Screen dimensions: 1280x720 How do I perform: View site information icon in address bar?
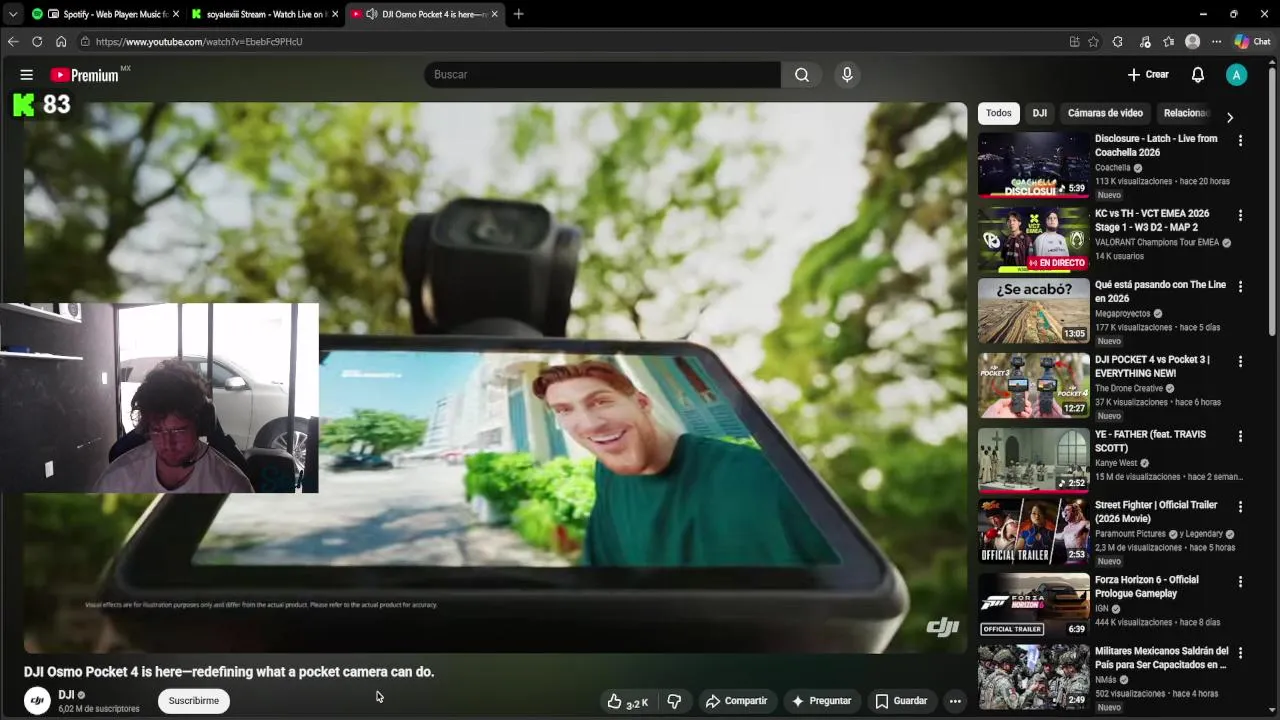[86, 42]
